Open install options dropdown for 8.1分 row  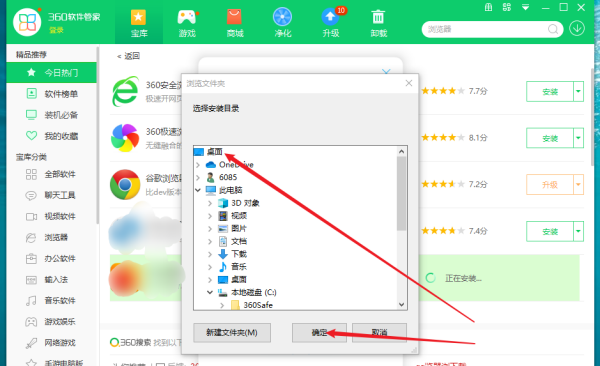pyautogui.click(x=578, y=138)
